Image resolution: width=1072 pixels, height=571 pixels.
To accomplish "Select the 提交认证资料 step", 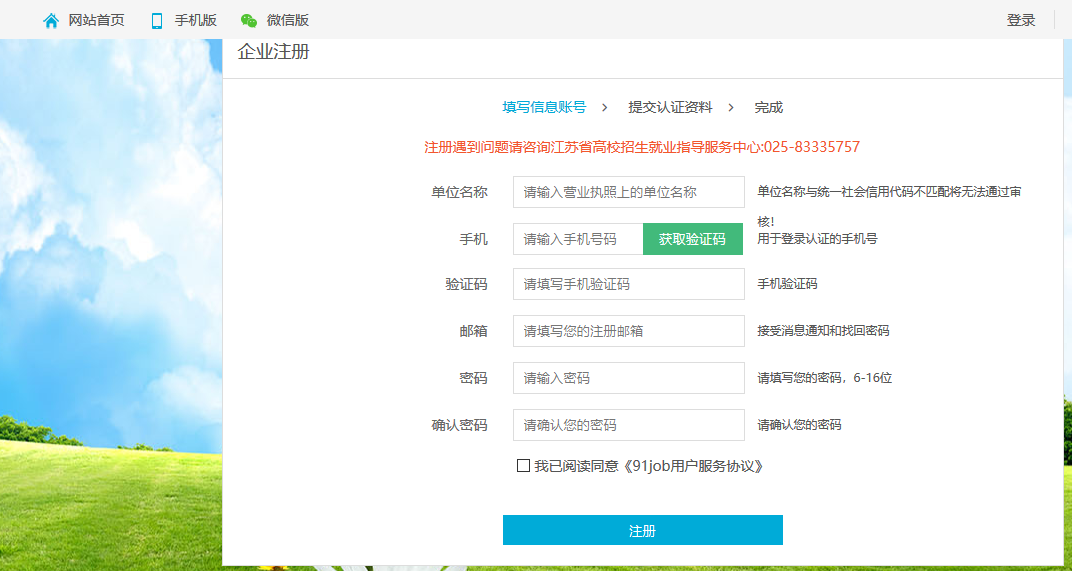I will click(x=670, y=107).
